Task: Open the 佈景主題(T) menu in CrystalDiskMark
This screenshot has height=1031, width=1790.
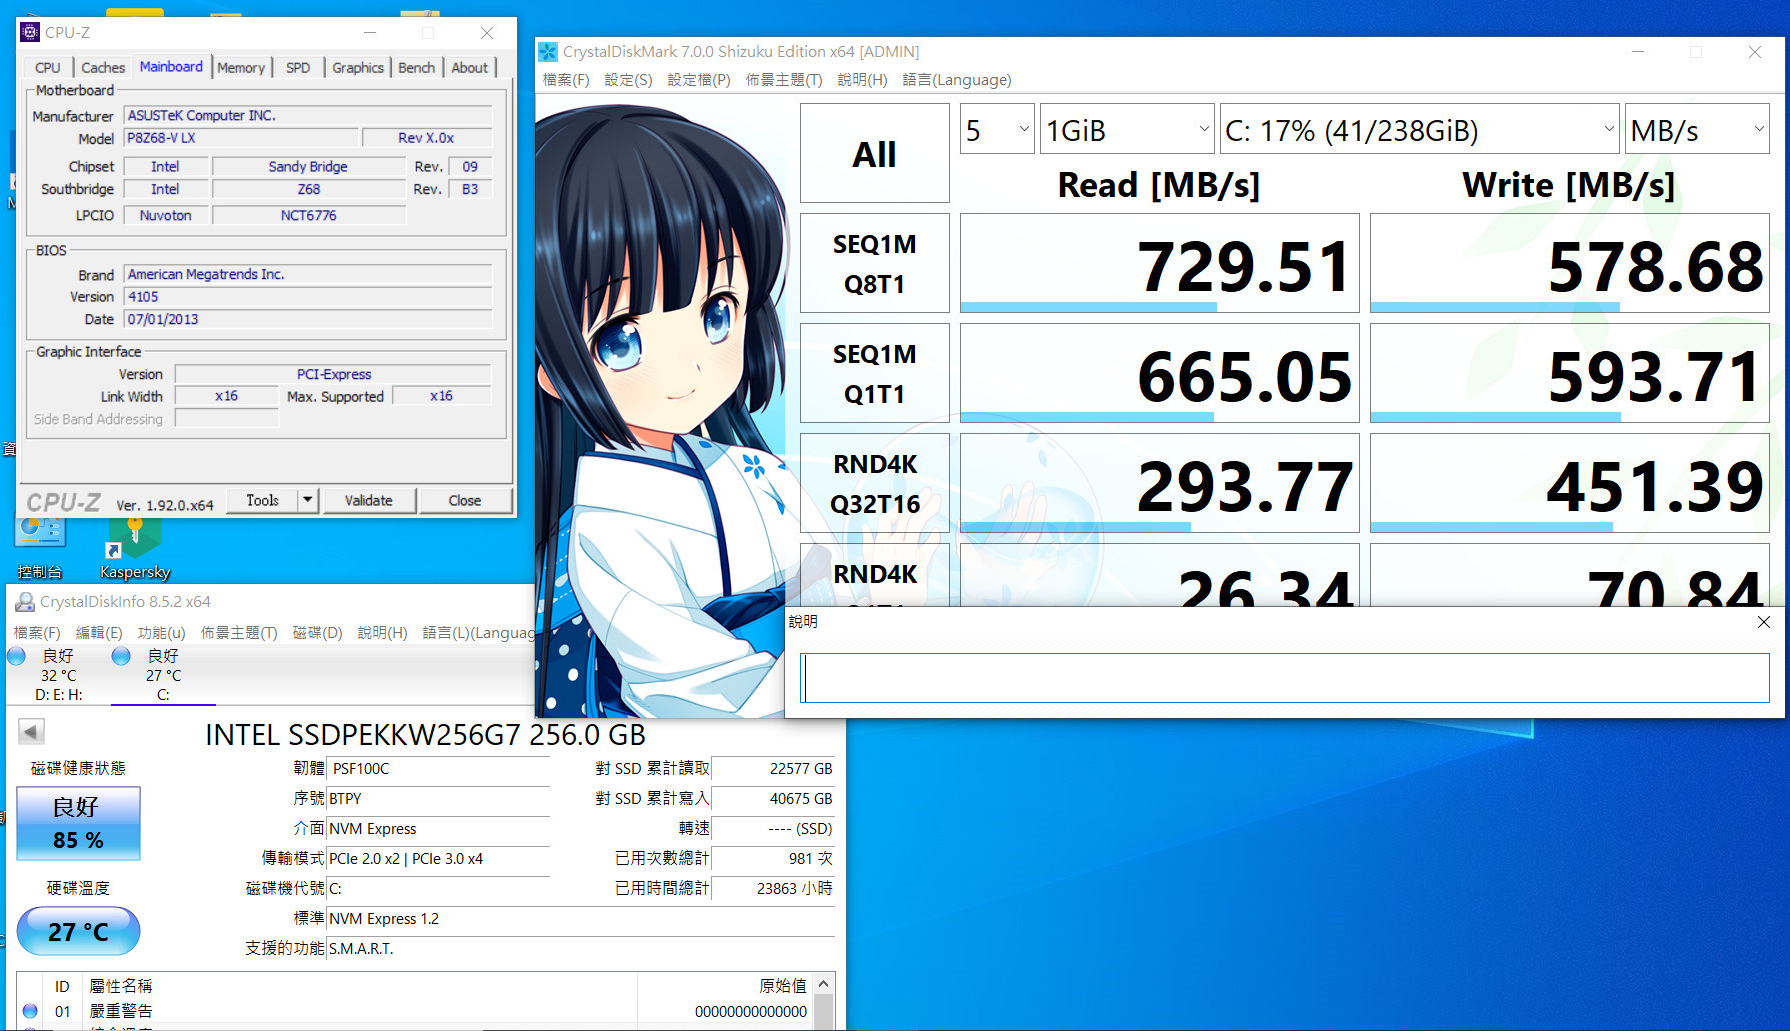Action: pyautogui.click(x=783, y=80)
